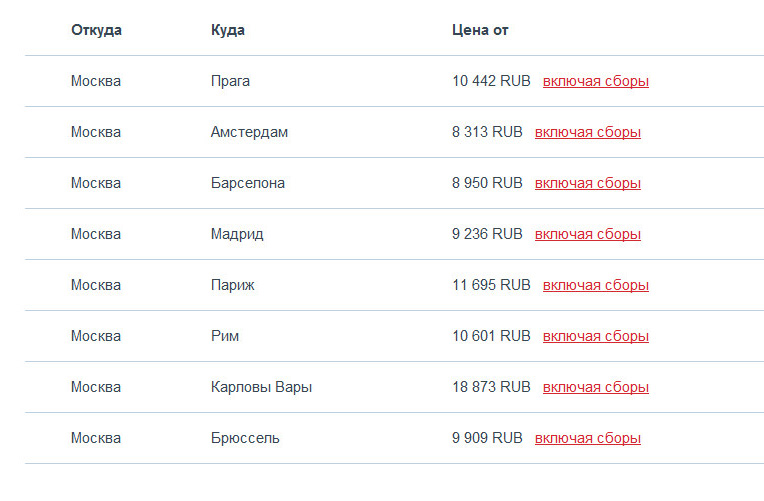Screen dimensions: 764x501
Task: Open 'включая сборы' link for Брюссель
Action: click(x=588, y=439)
